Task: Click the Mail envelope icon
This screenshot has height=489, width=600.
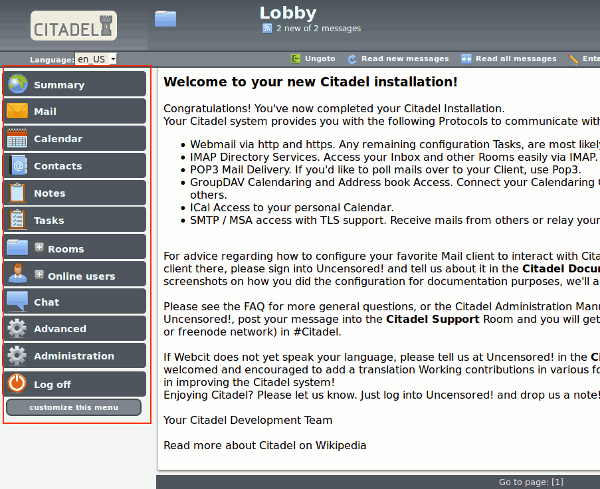Action: coord(17,111)
